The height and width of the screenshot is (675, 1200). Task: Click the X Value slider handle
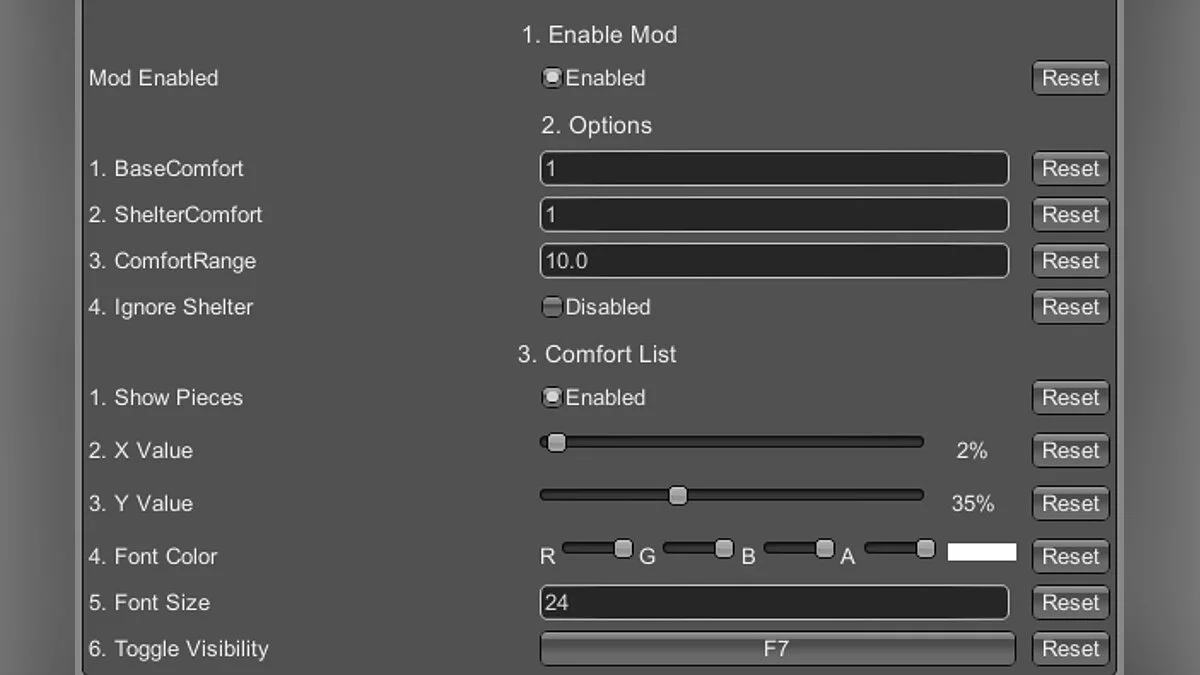point(557,442)
